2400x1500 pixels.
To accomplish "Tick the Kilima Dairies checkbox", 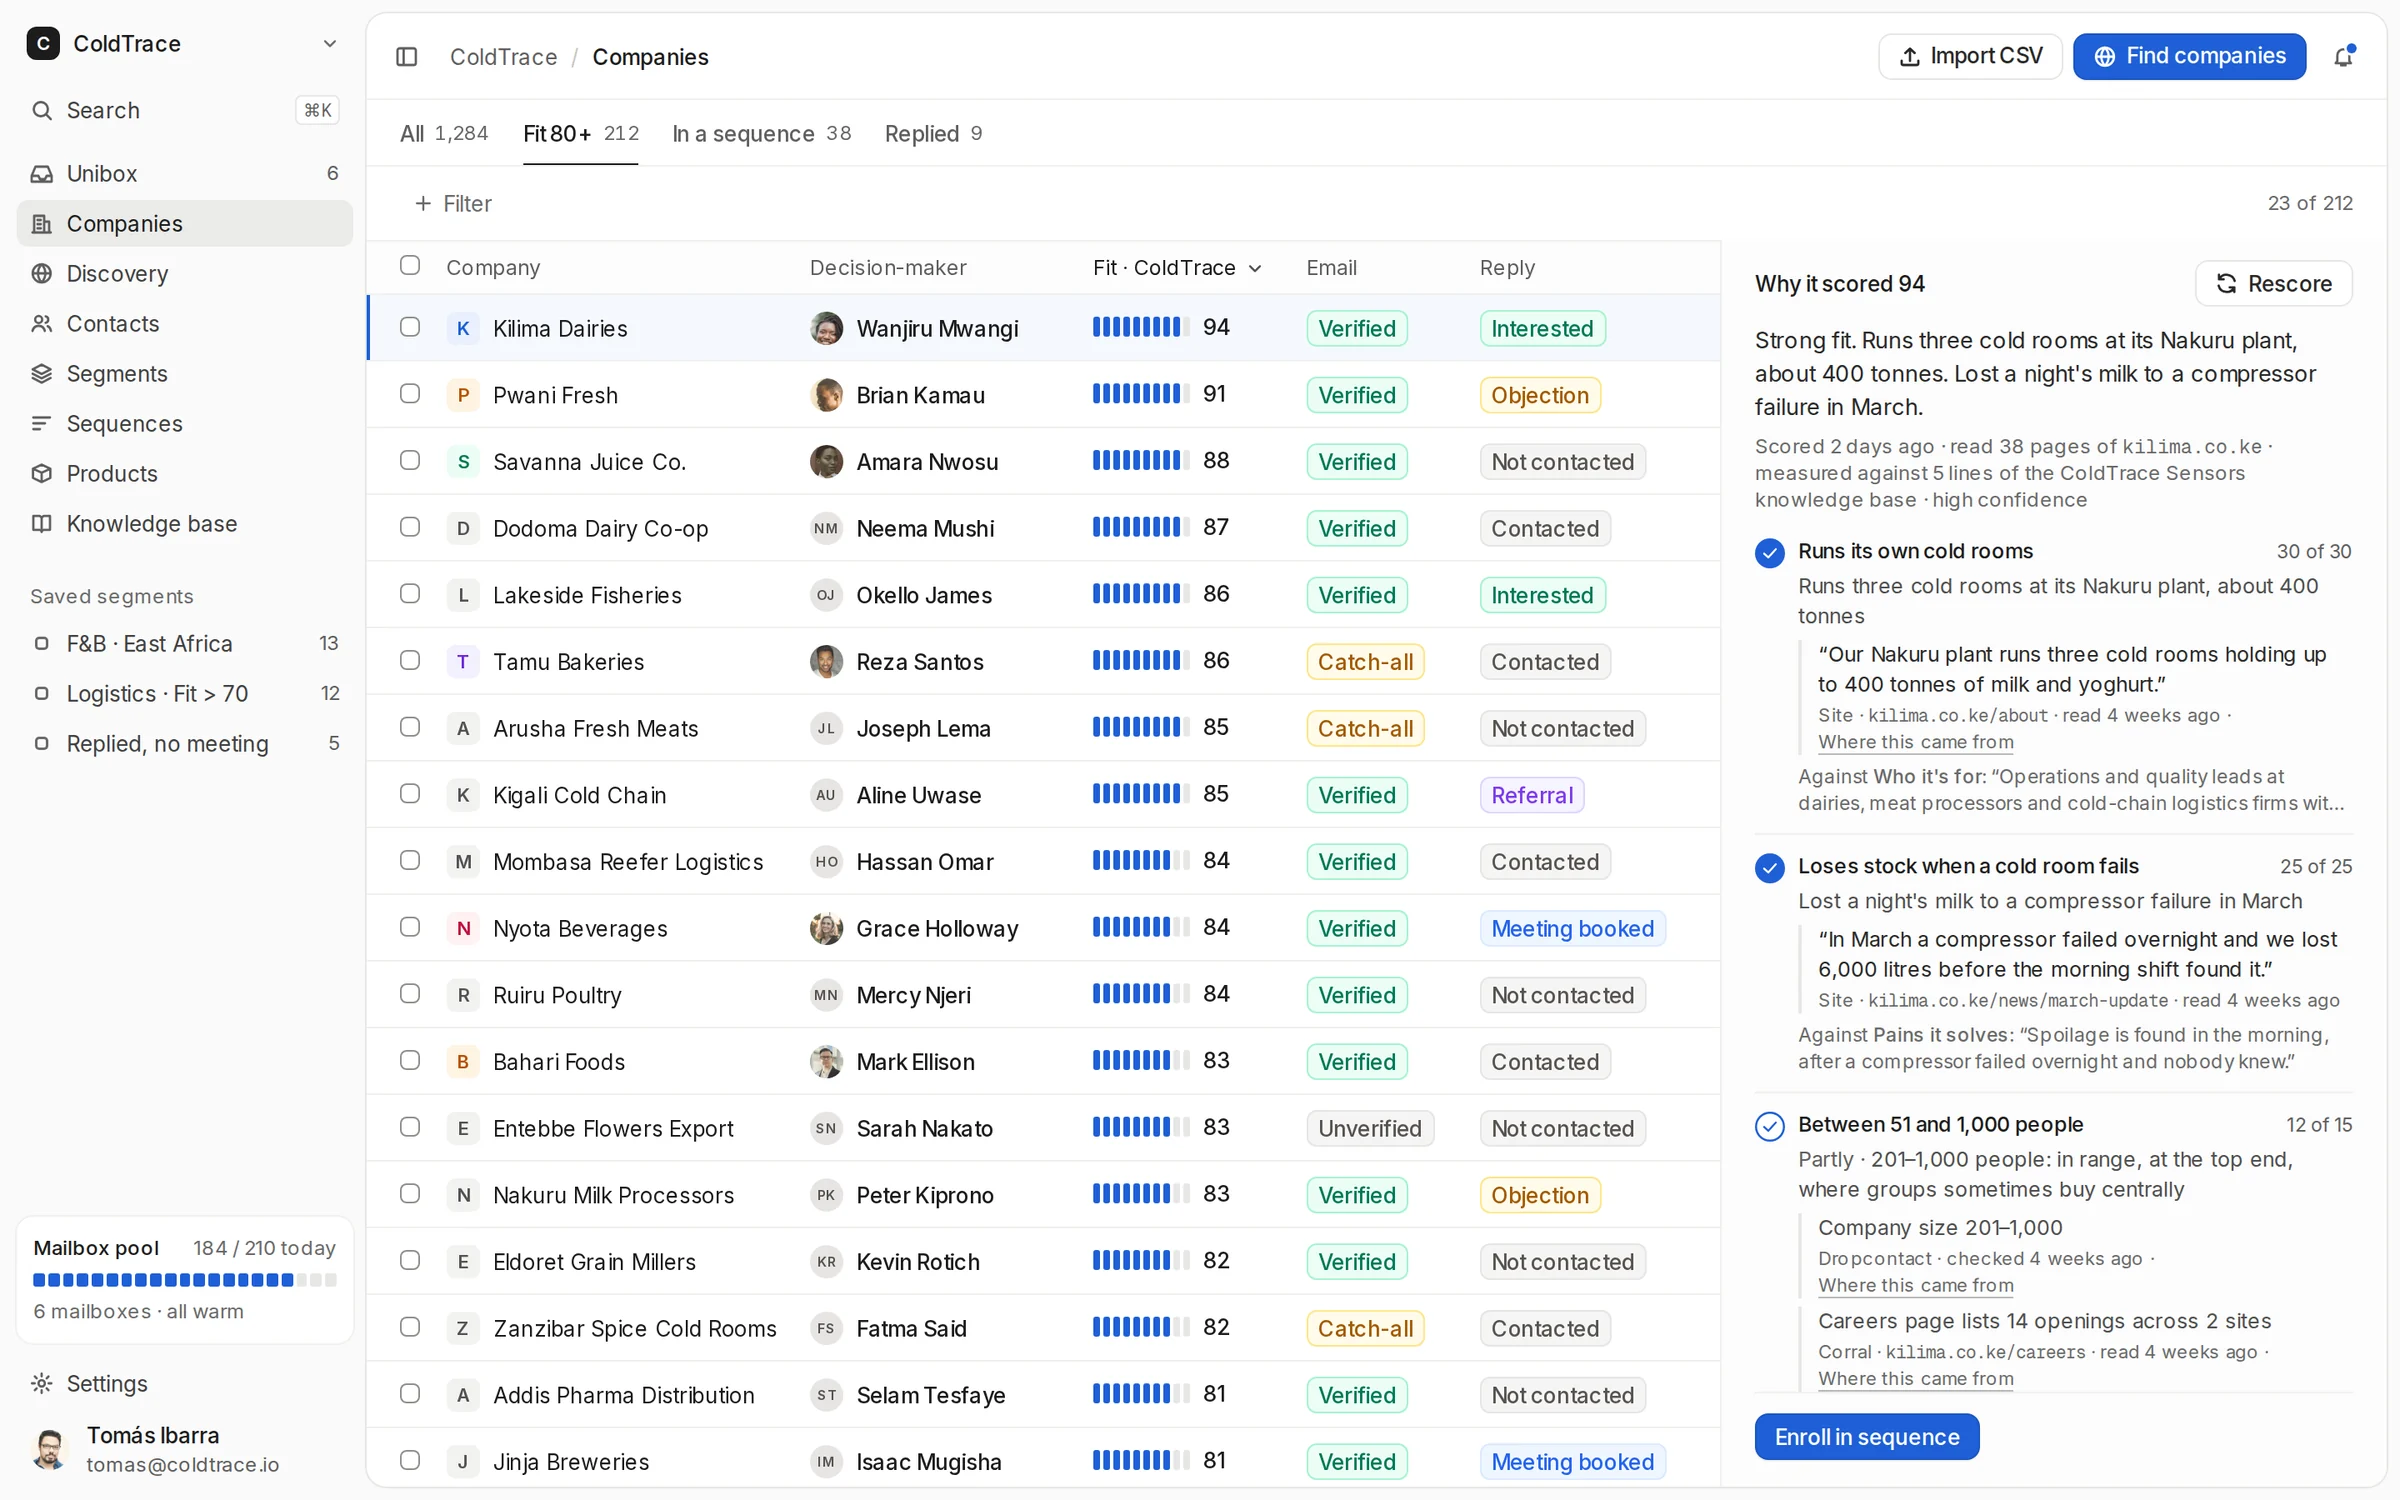I will click(x=410, y=328).
